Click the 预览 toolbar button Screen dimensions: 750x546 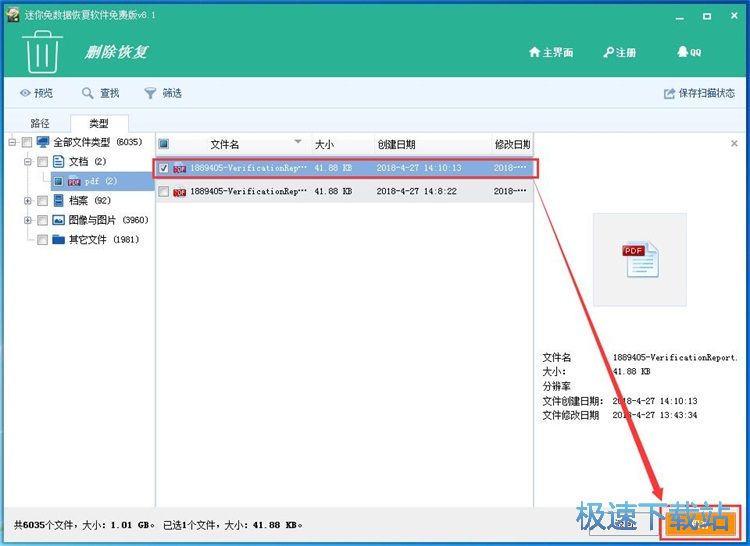36,93
